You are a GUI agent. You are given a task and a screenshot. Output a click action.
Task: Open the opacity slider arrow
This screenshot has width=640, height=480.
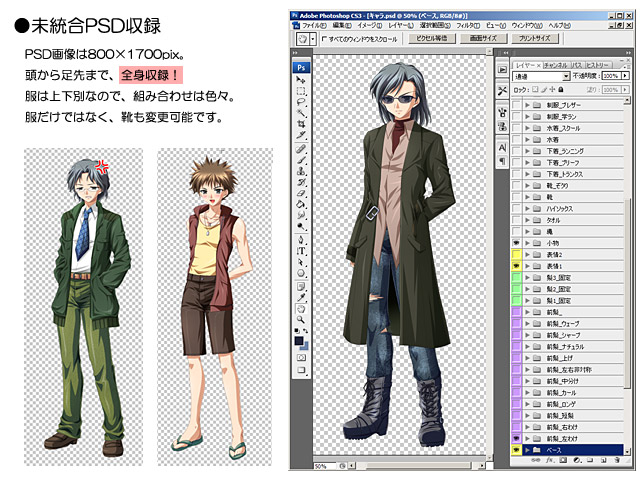coord(625,76)
